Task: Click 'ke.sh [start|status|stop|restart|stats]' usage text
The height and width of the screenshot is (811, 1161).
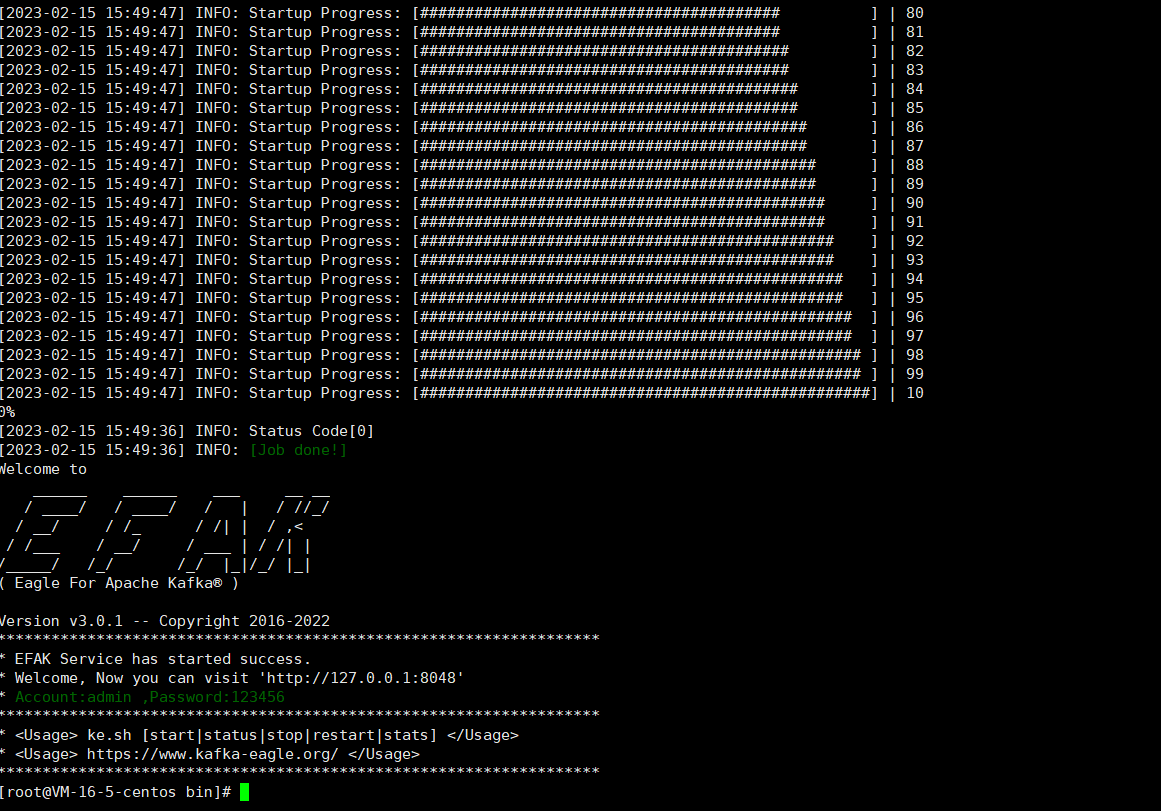Action: [x=262, y=735]
